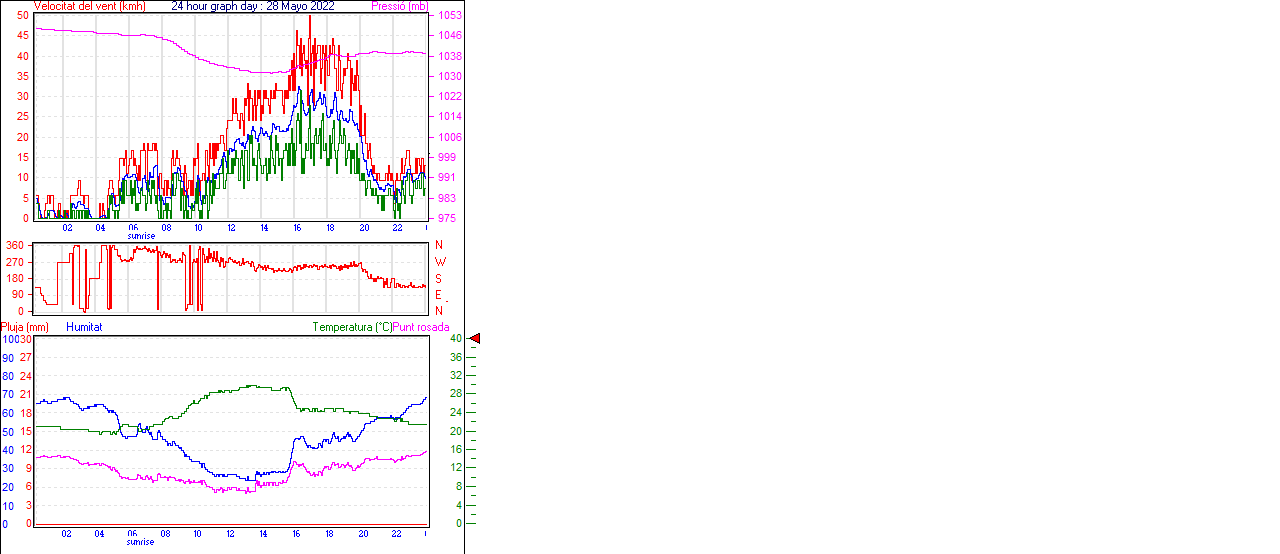Click the 50 value on the wind speed axis
This screenshot has width=1280, height=554.
point(23,15)
